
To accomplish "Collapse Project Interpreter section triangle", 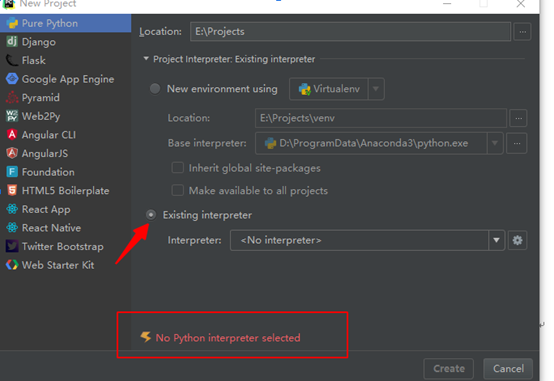I will [146, 59].
